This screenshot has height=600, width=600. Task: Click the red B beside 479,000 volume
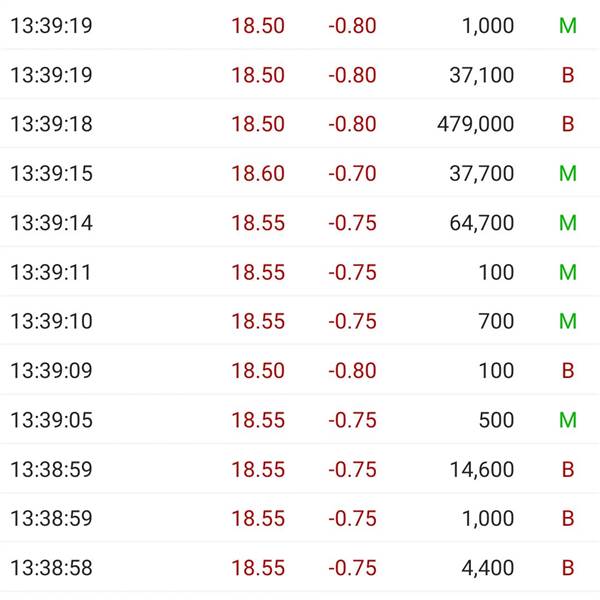(x=568, y=124)
